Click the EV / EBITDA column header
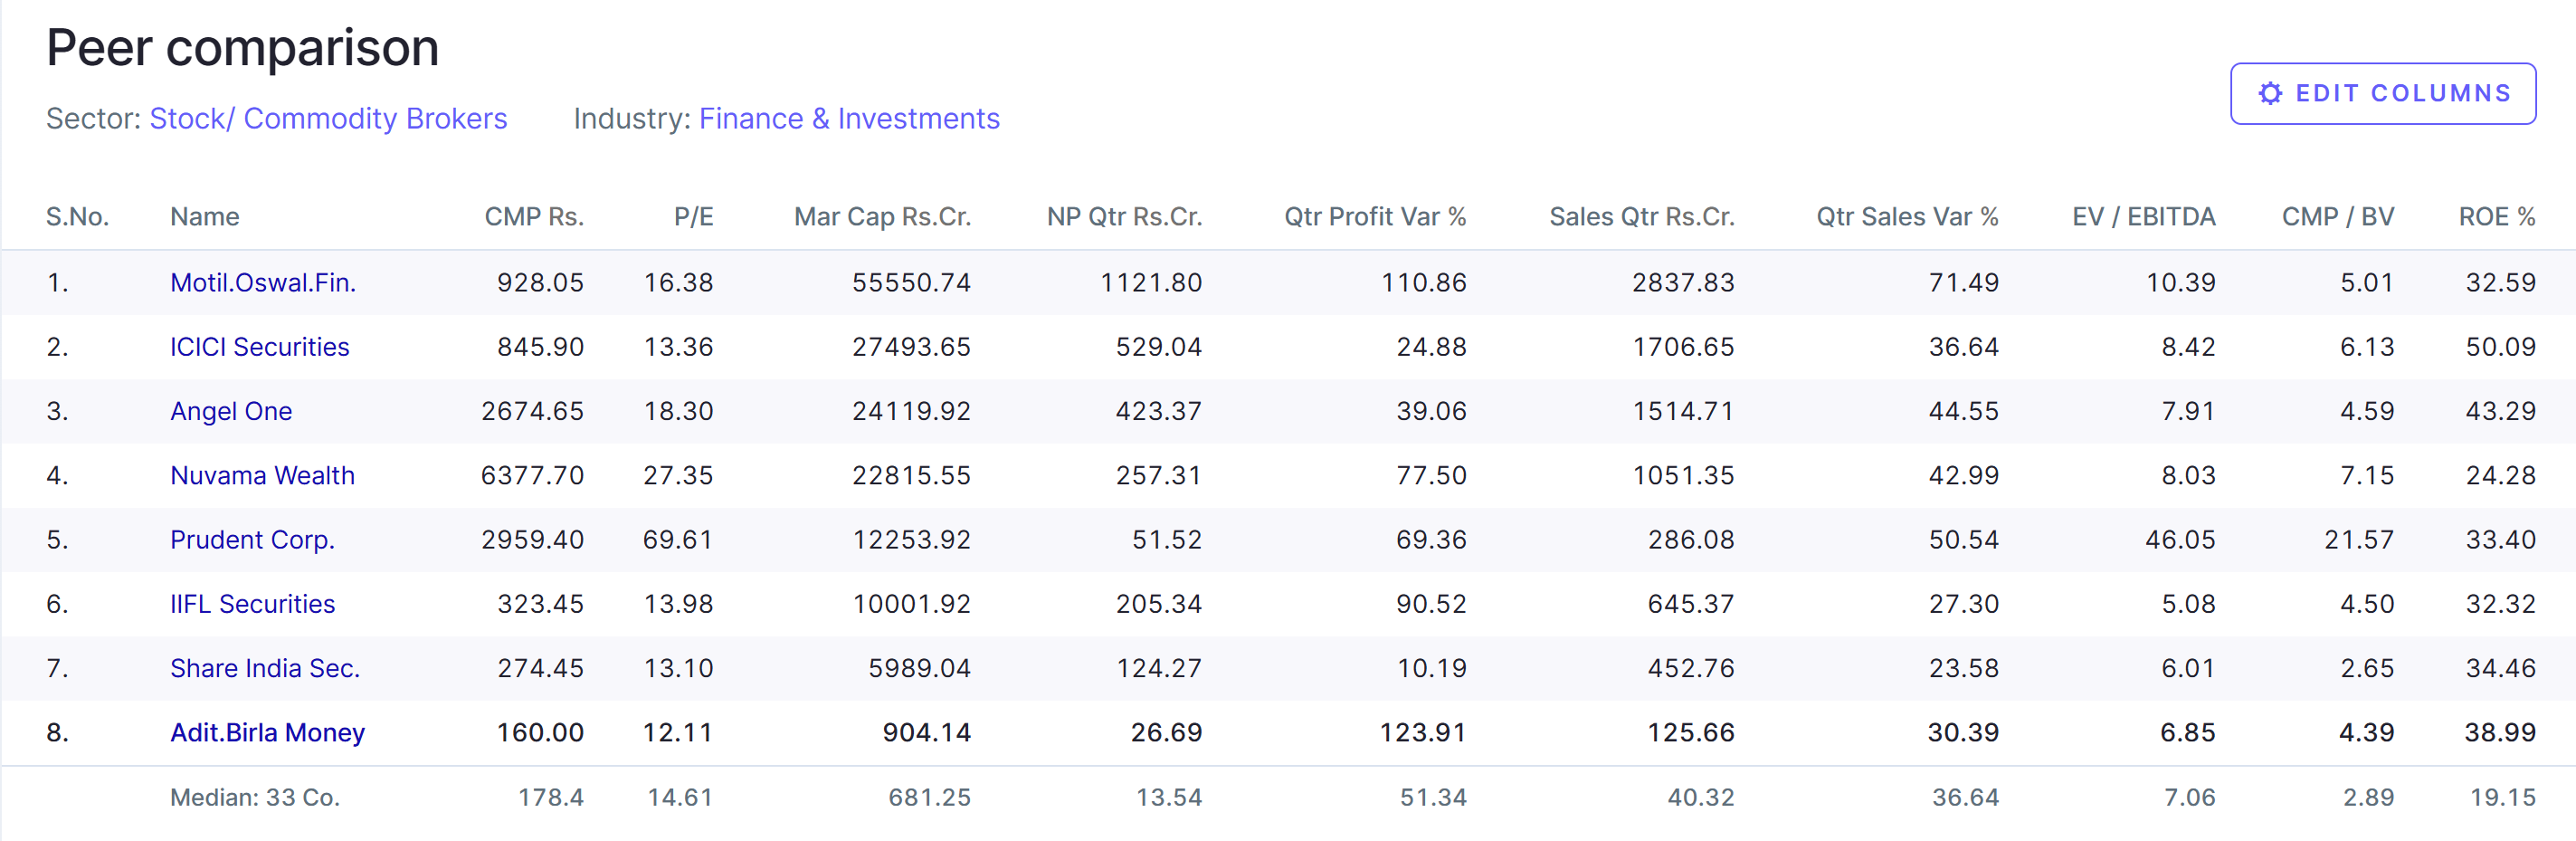 (x=2143, y=217)
